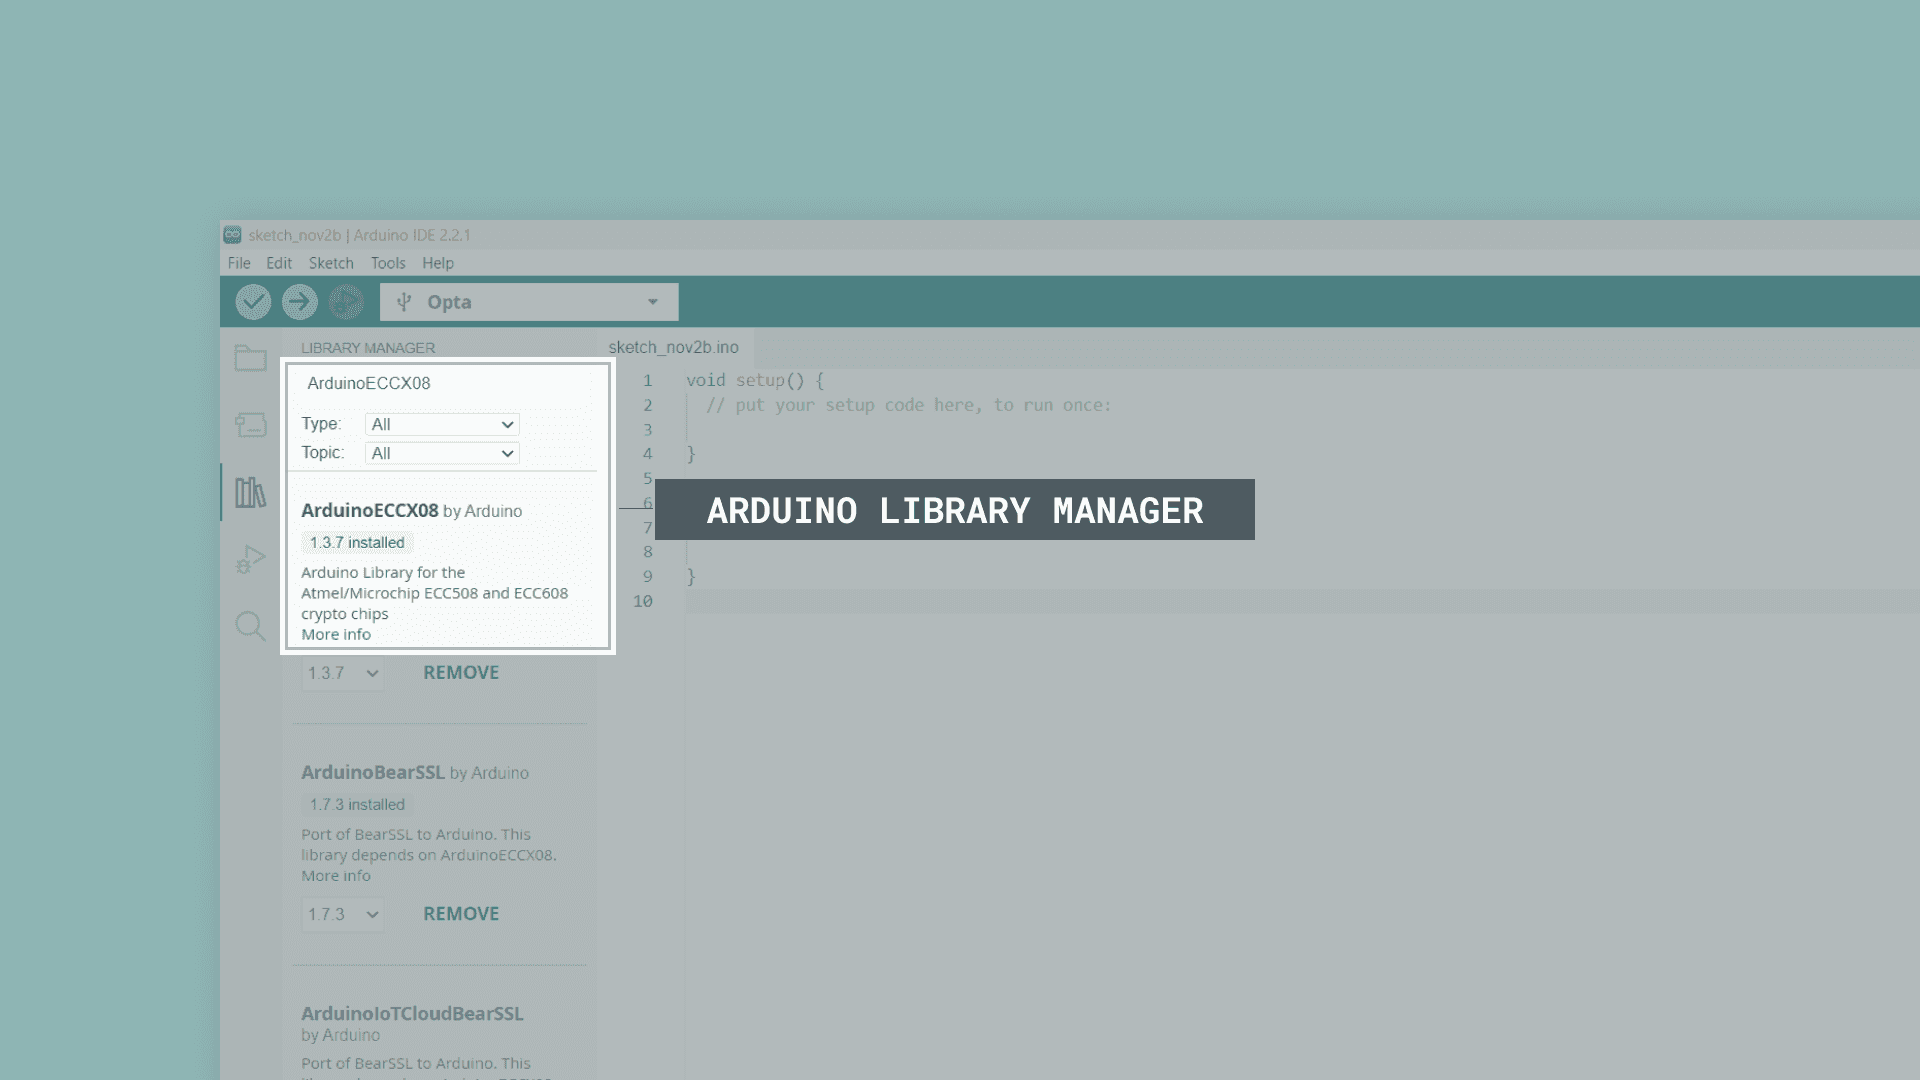
Task: Start the debugger from the toolbar
Action: (x=346, y=302)
